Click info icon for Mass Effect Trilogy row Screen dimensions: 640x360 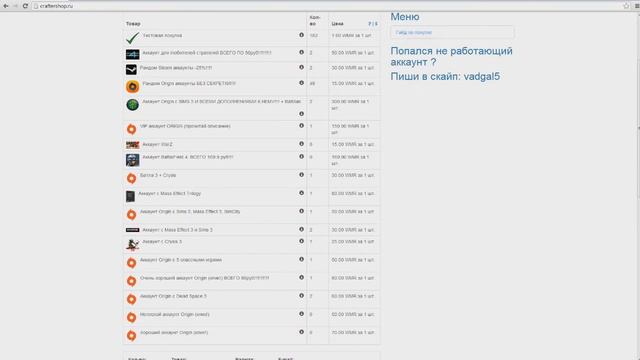(x=301, y=193)
